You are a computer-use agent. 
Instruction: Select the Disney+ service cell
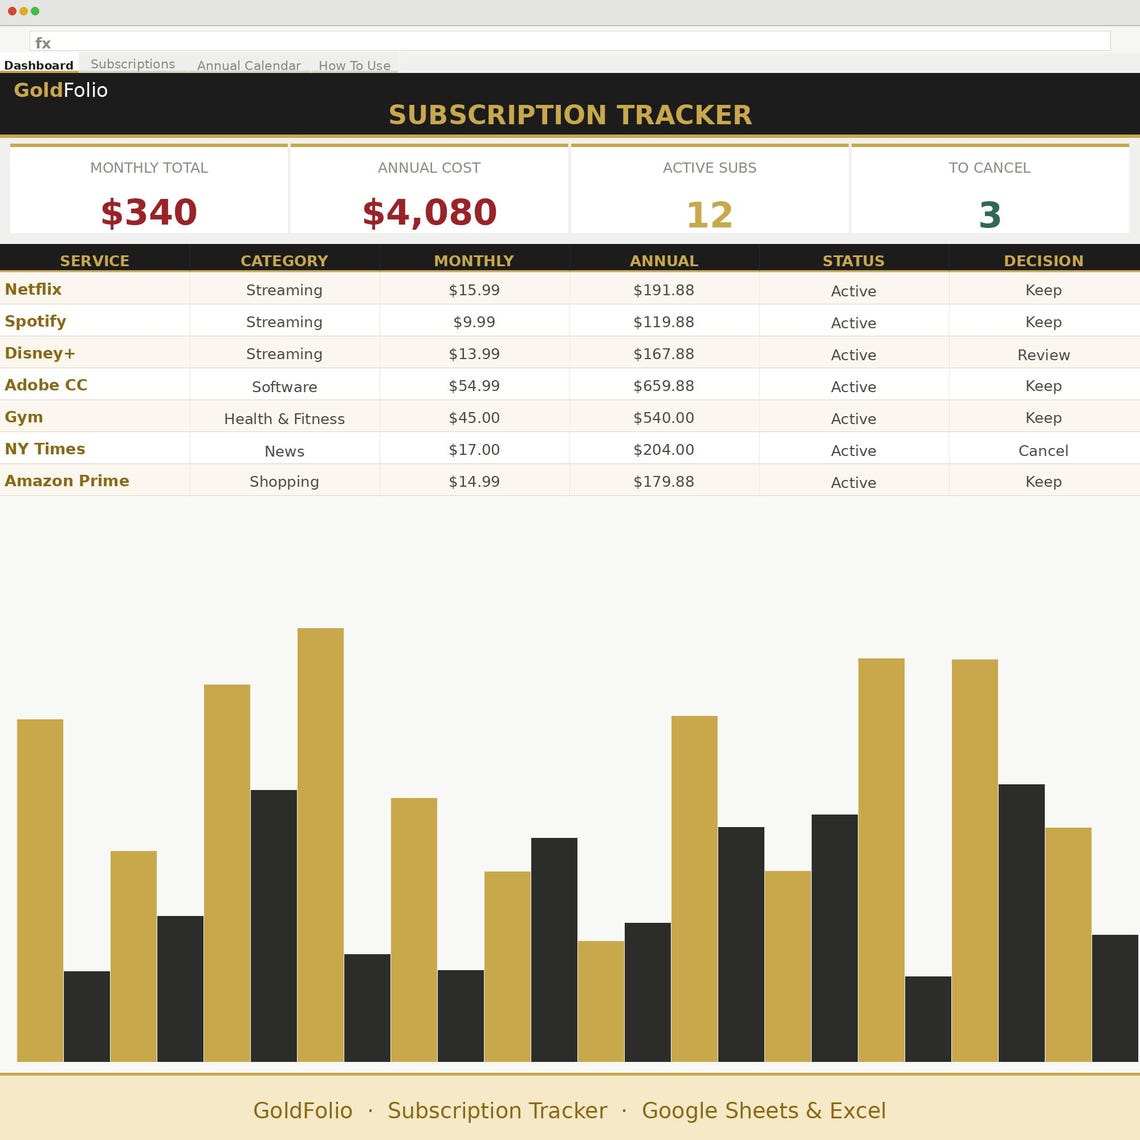95,353
